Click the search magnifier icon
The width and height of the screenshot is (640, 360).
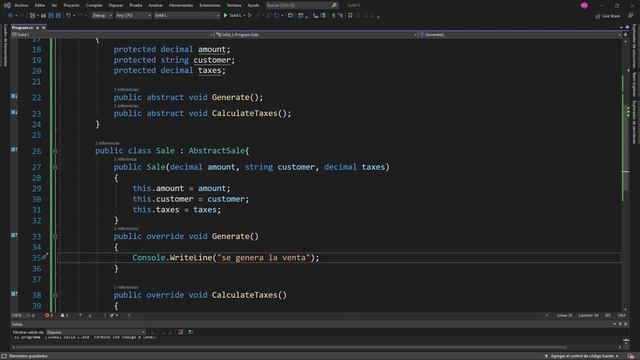pos(334,5)
